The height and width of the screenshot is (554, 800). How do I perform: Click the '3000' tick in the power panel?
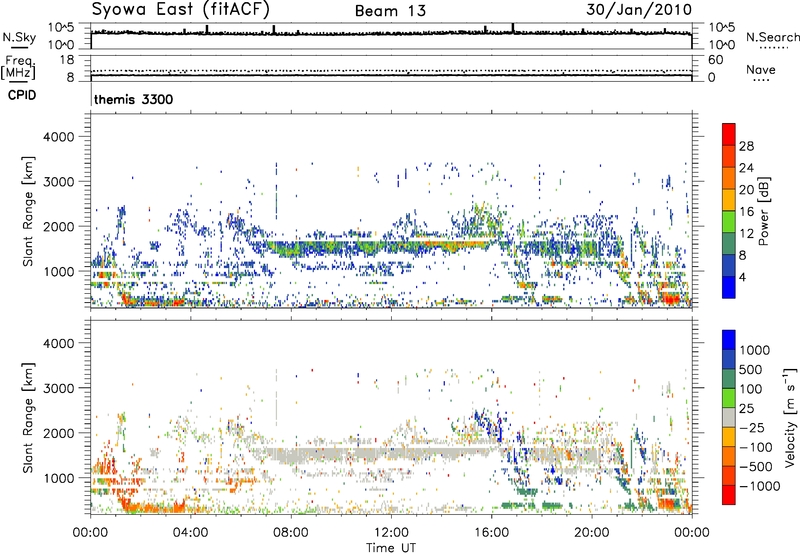coord(59,182)
